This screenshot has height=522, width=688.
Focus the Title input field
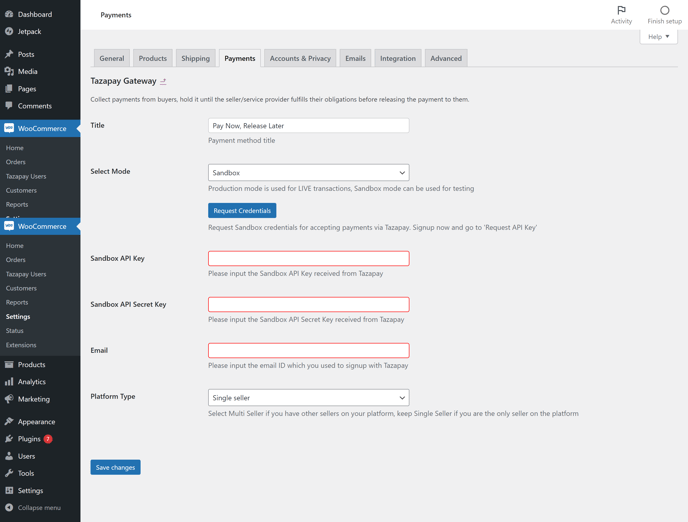[308, 125]
